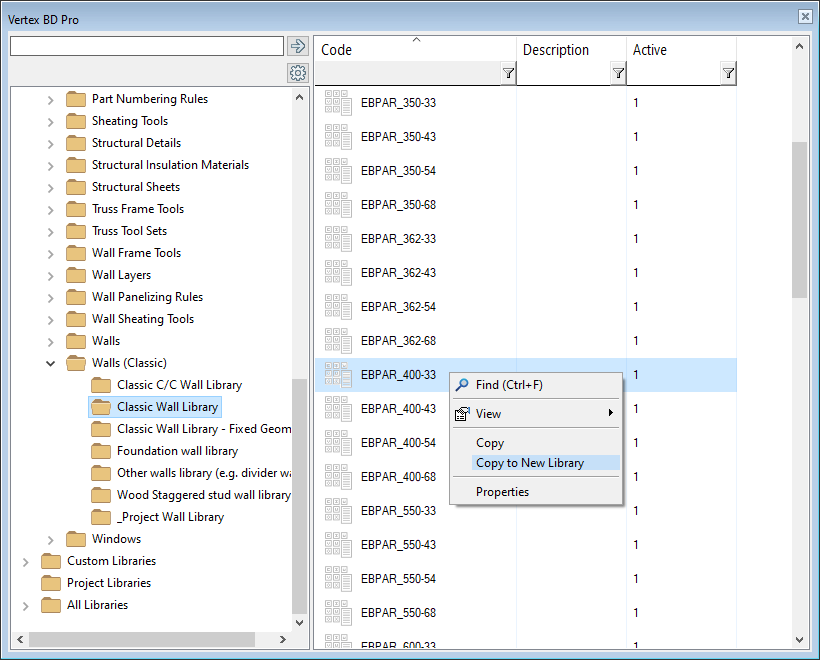The image size is (820, 660).
Task: Click the EBPAR_550-68 wall item icon
Action: tap(338, 613)
